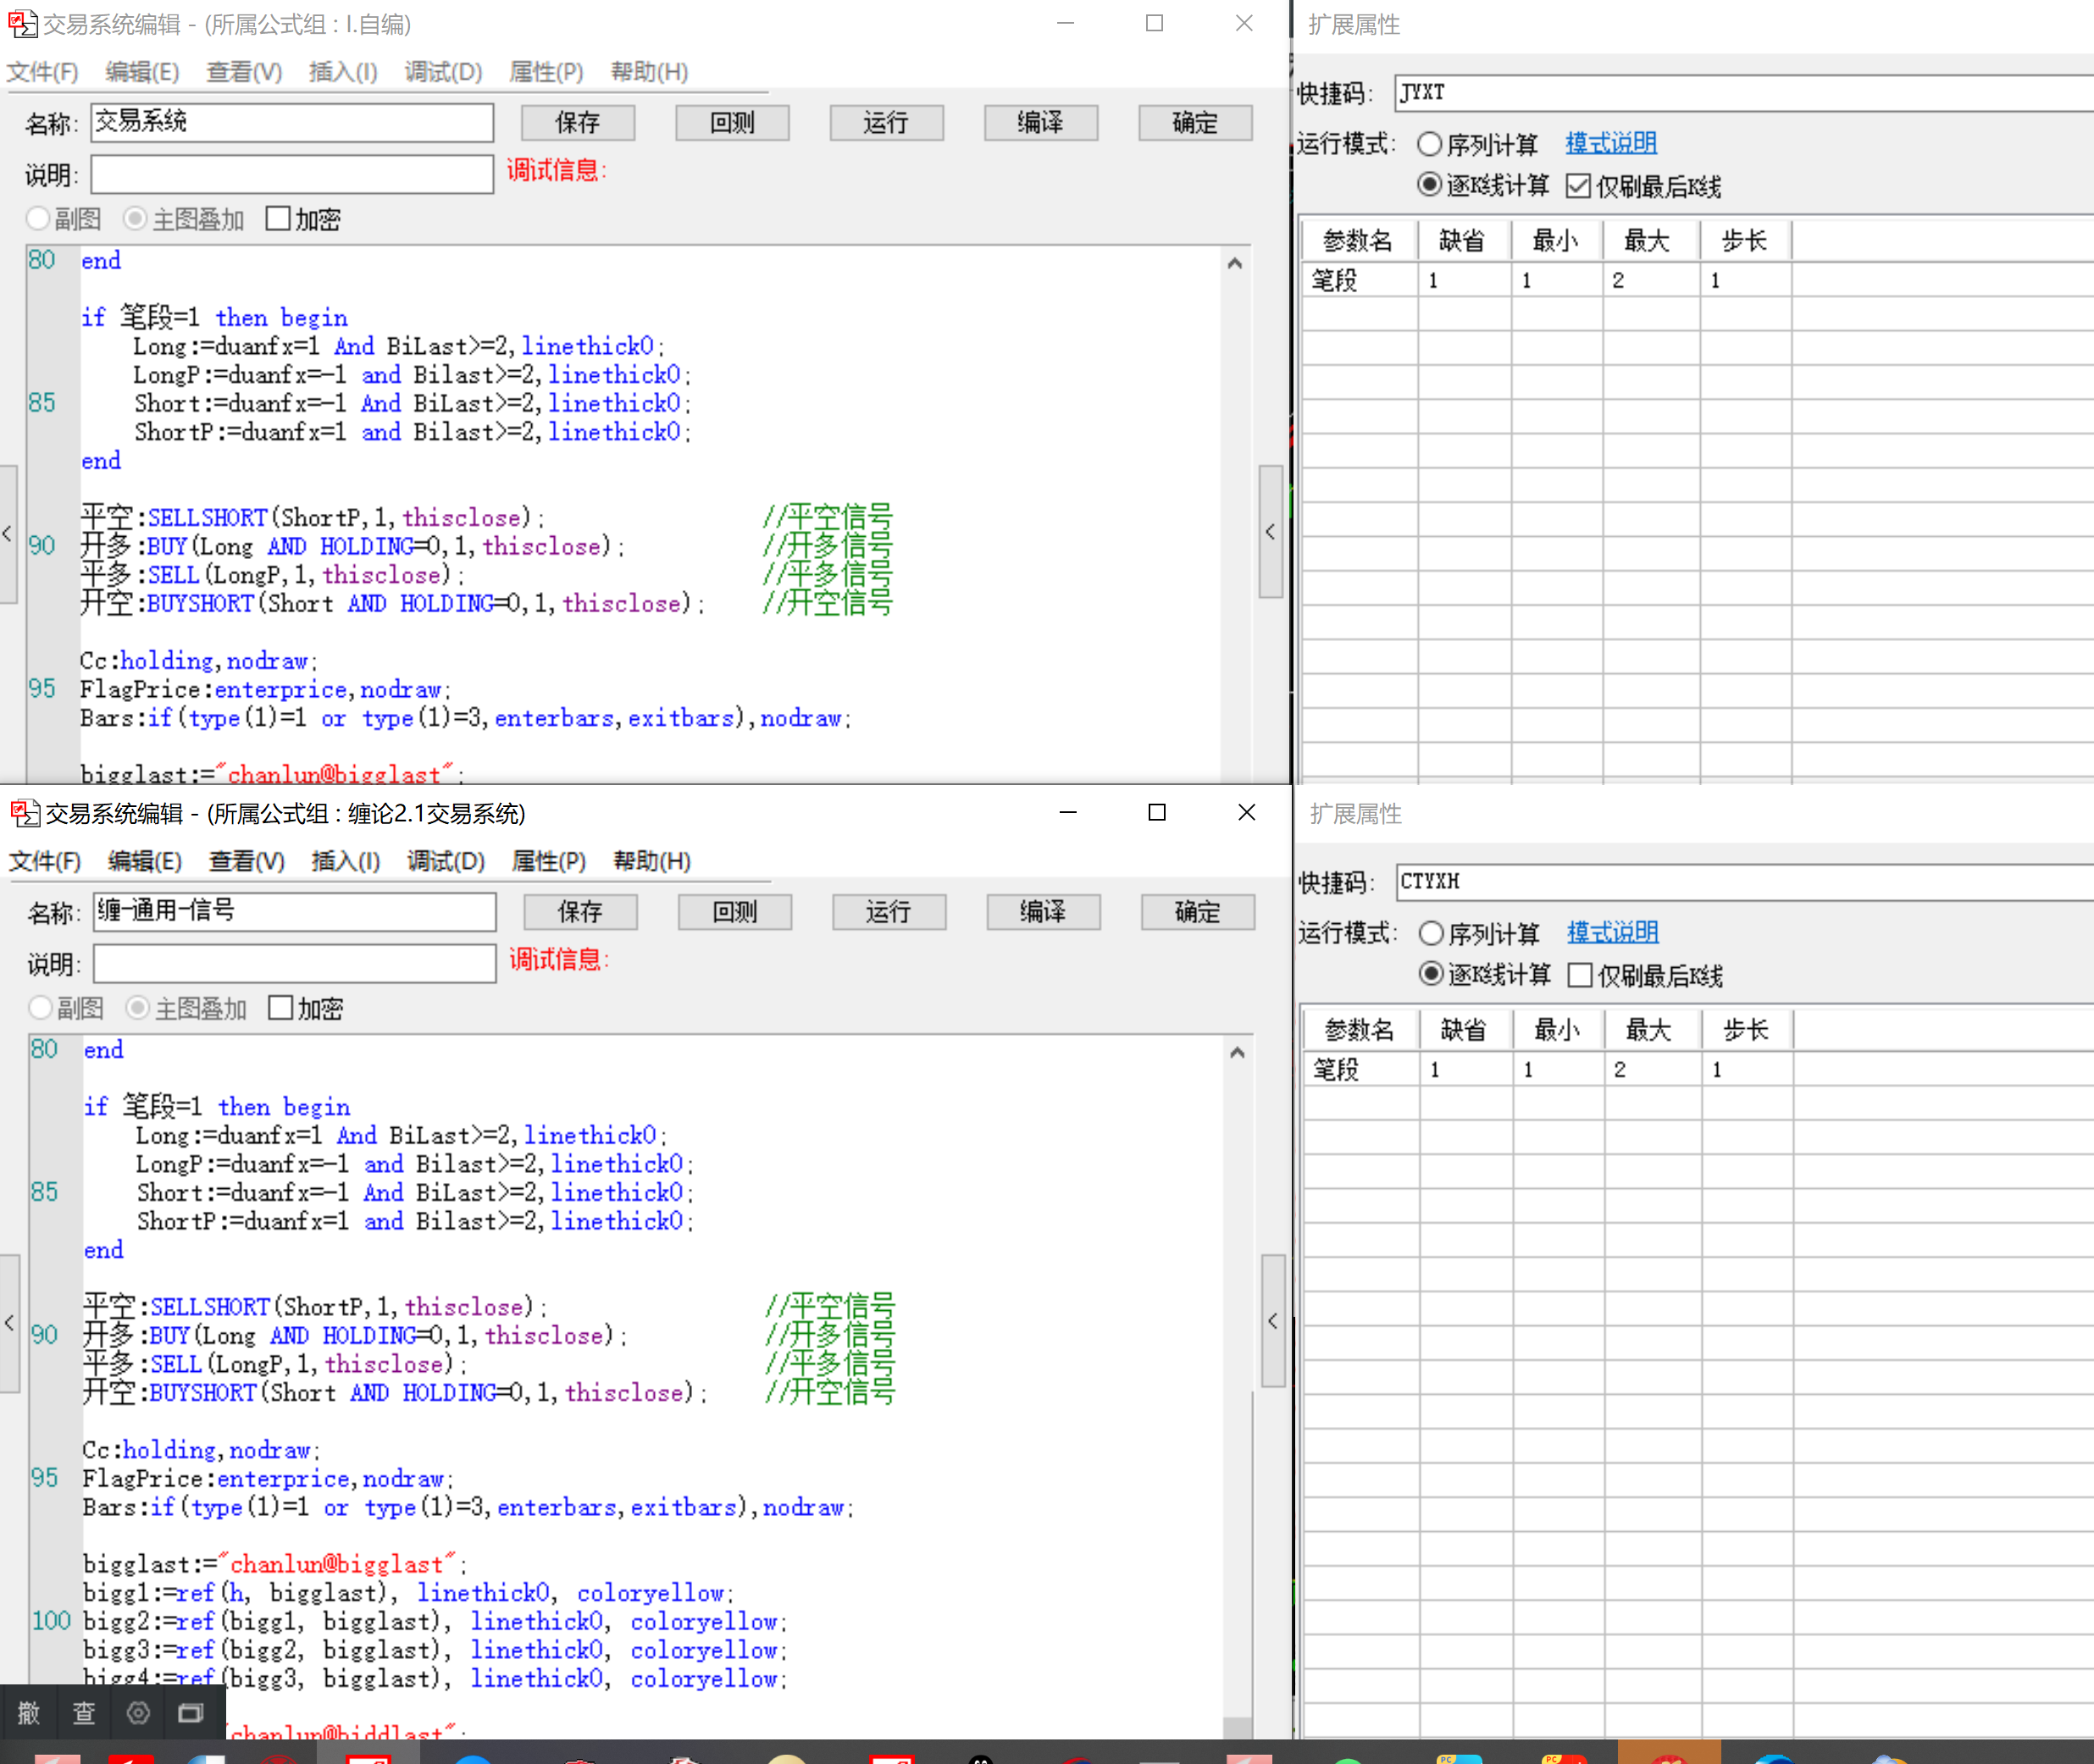Select 序列计算 radio in CTYXH panel

[x=1431, y=933]
